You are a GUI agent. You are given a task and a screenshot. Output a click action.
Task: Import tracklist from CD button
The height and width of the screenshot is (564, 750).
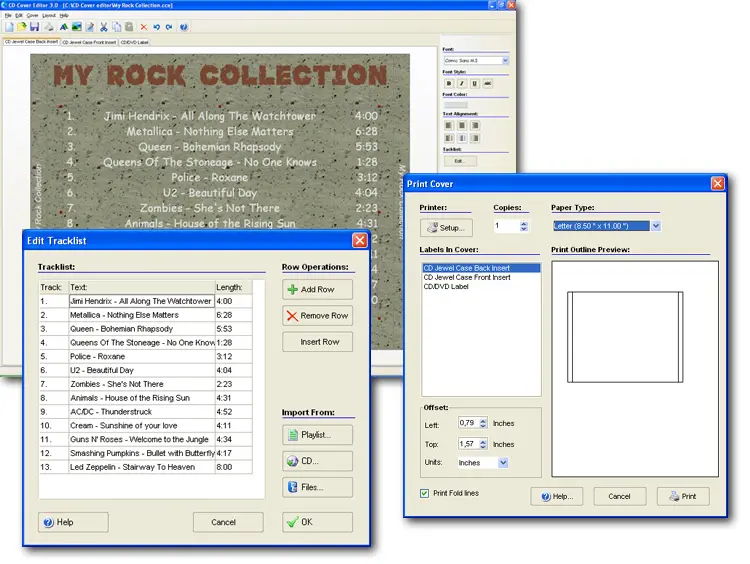pyautogui.click(x=317, y=461)
